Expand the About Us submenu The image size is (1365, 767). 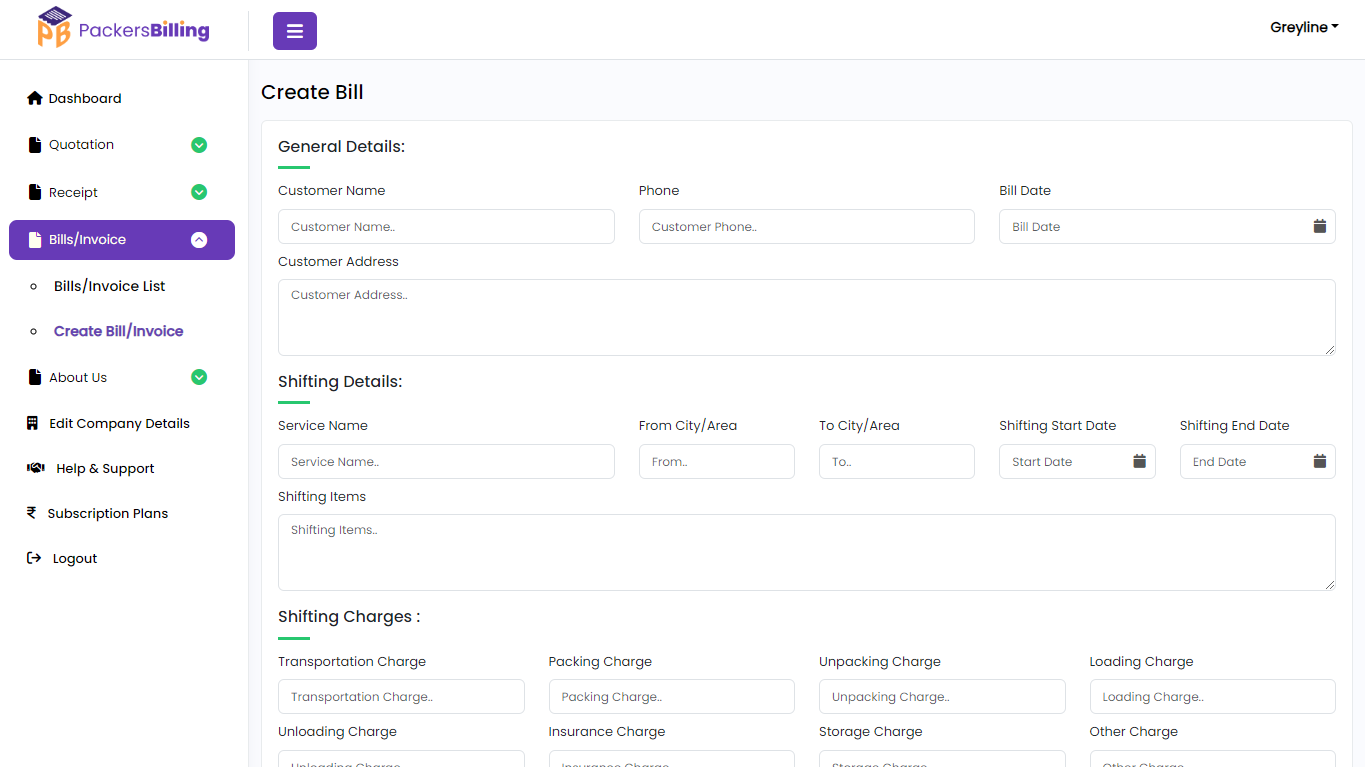point(199,377)
